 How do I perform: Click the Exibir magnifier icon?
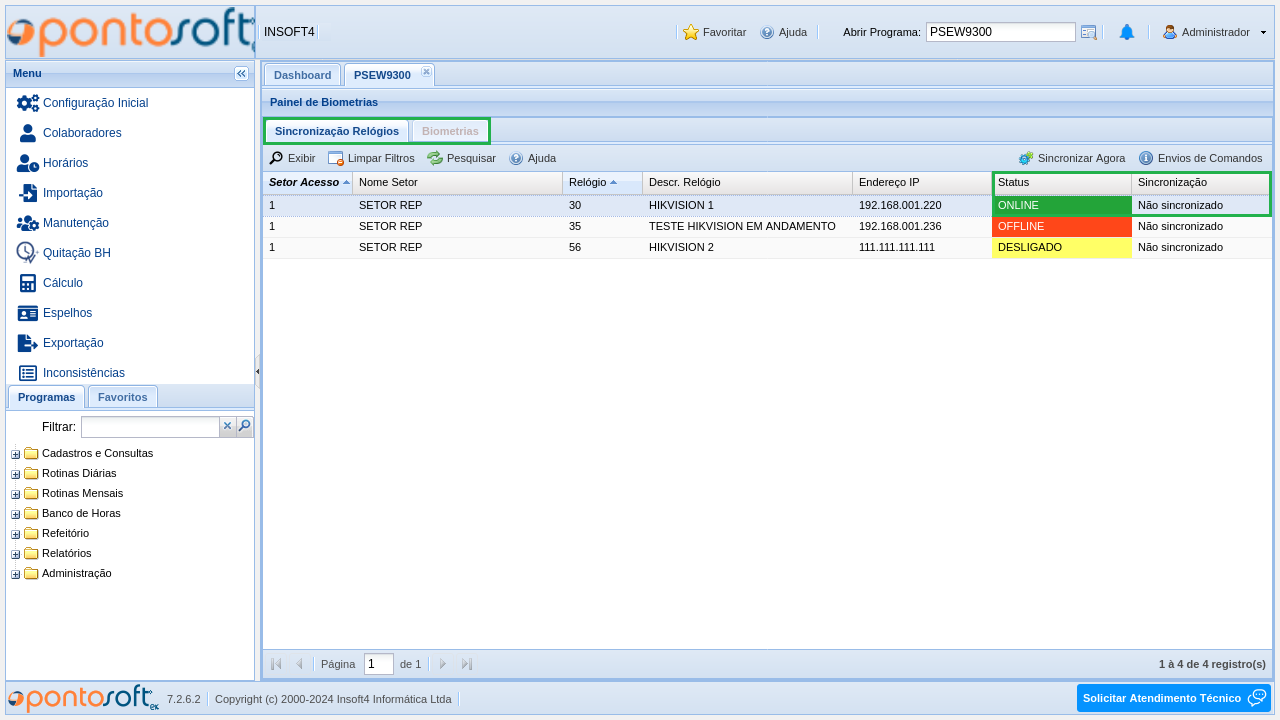[276, 158]
